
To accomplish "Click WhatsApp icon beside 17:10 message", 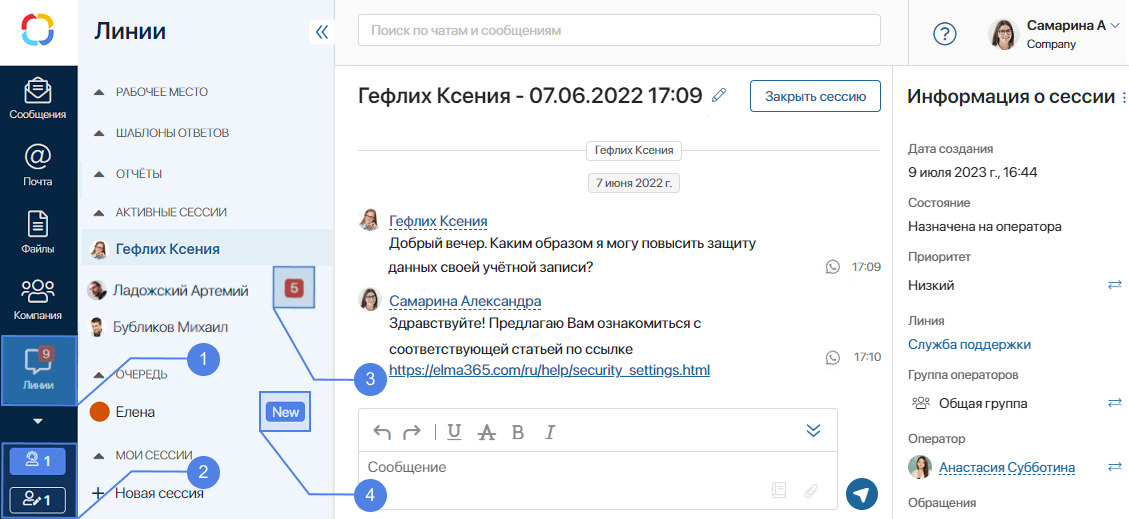I will click(x=833, y=356).
